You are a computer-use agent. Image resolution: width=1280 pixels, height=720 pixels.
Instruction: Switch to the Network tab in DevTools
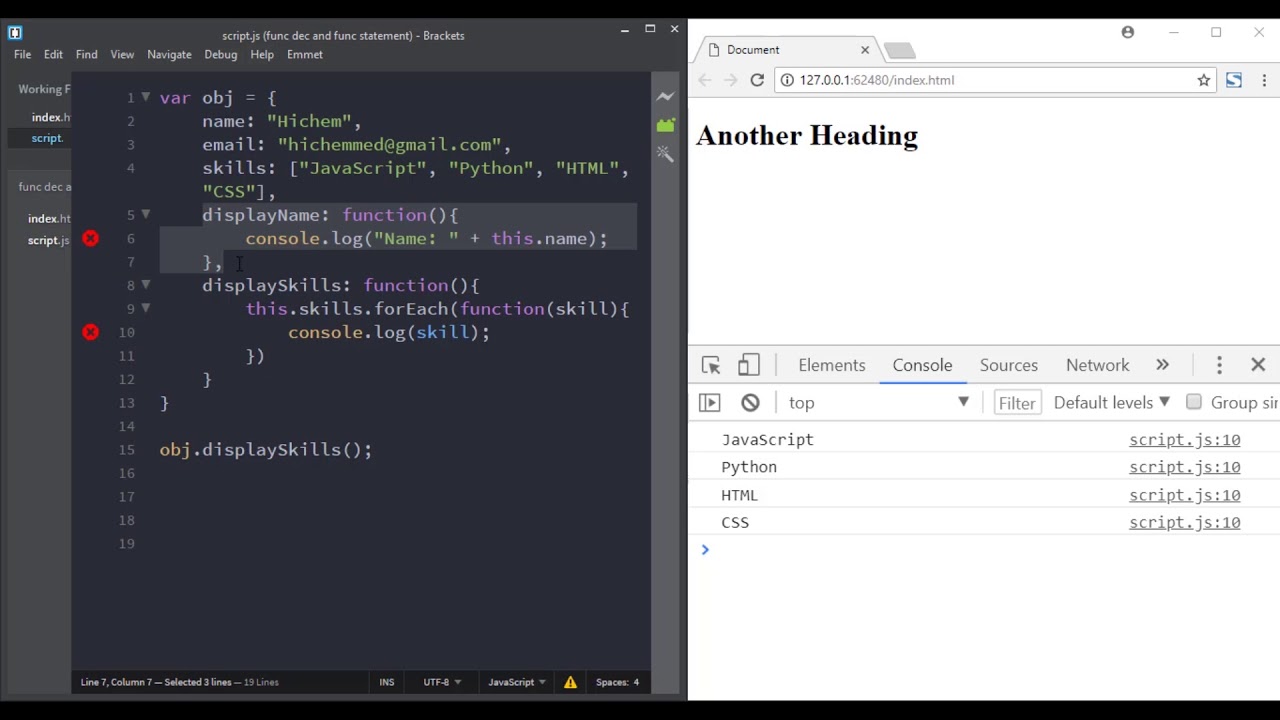(x=1098, y=365)
